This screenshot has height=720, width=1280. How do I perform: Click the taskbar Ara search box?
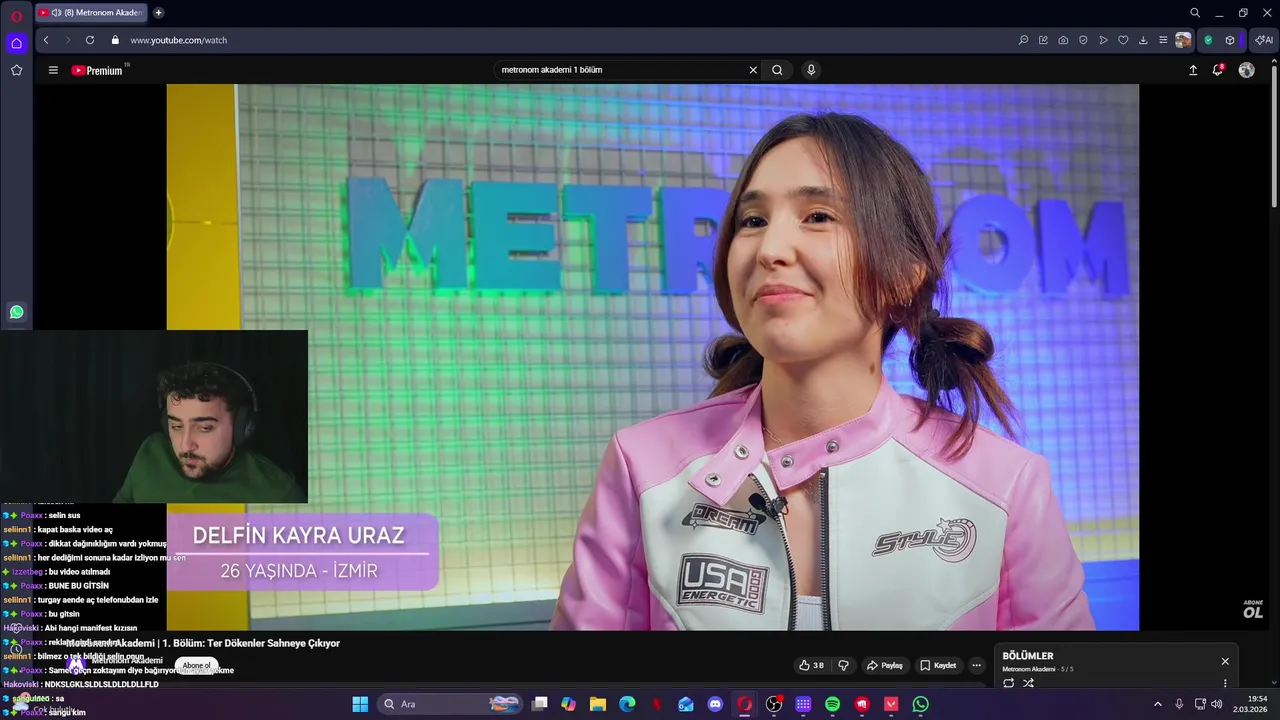pos(451,704)
